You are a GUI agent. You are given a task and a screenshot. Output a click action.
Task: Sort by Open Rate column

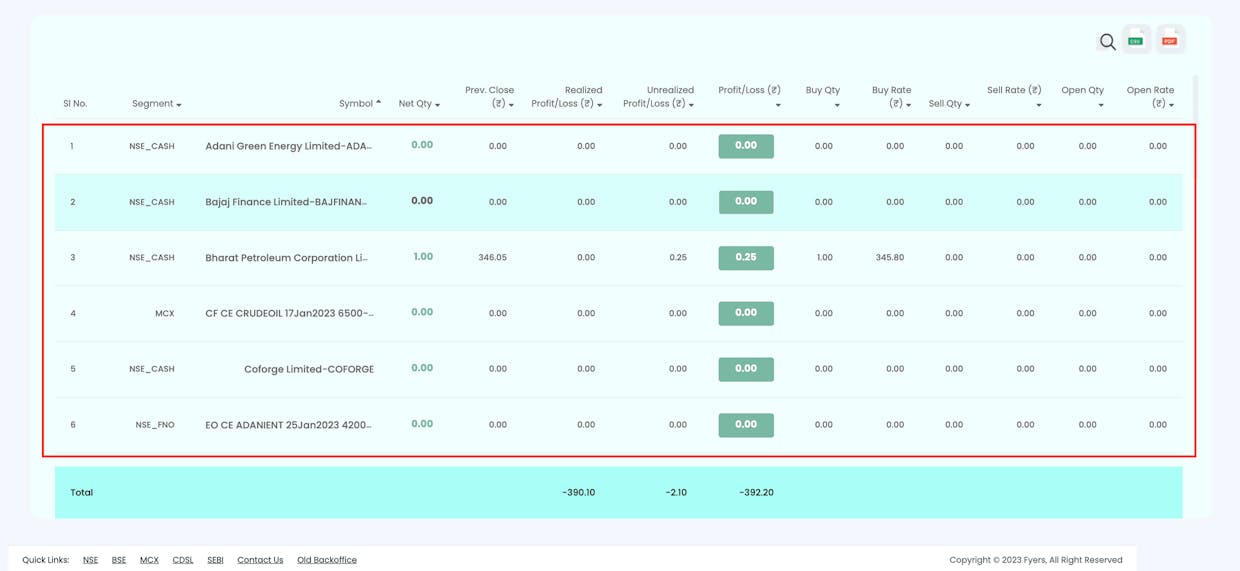coord(1150,97)
